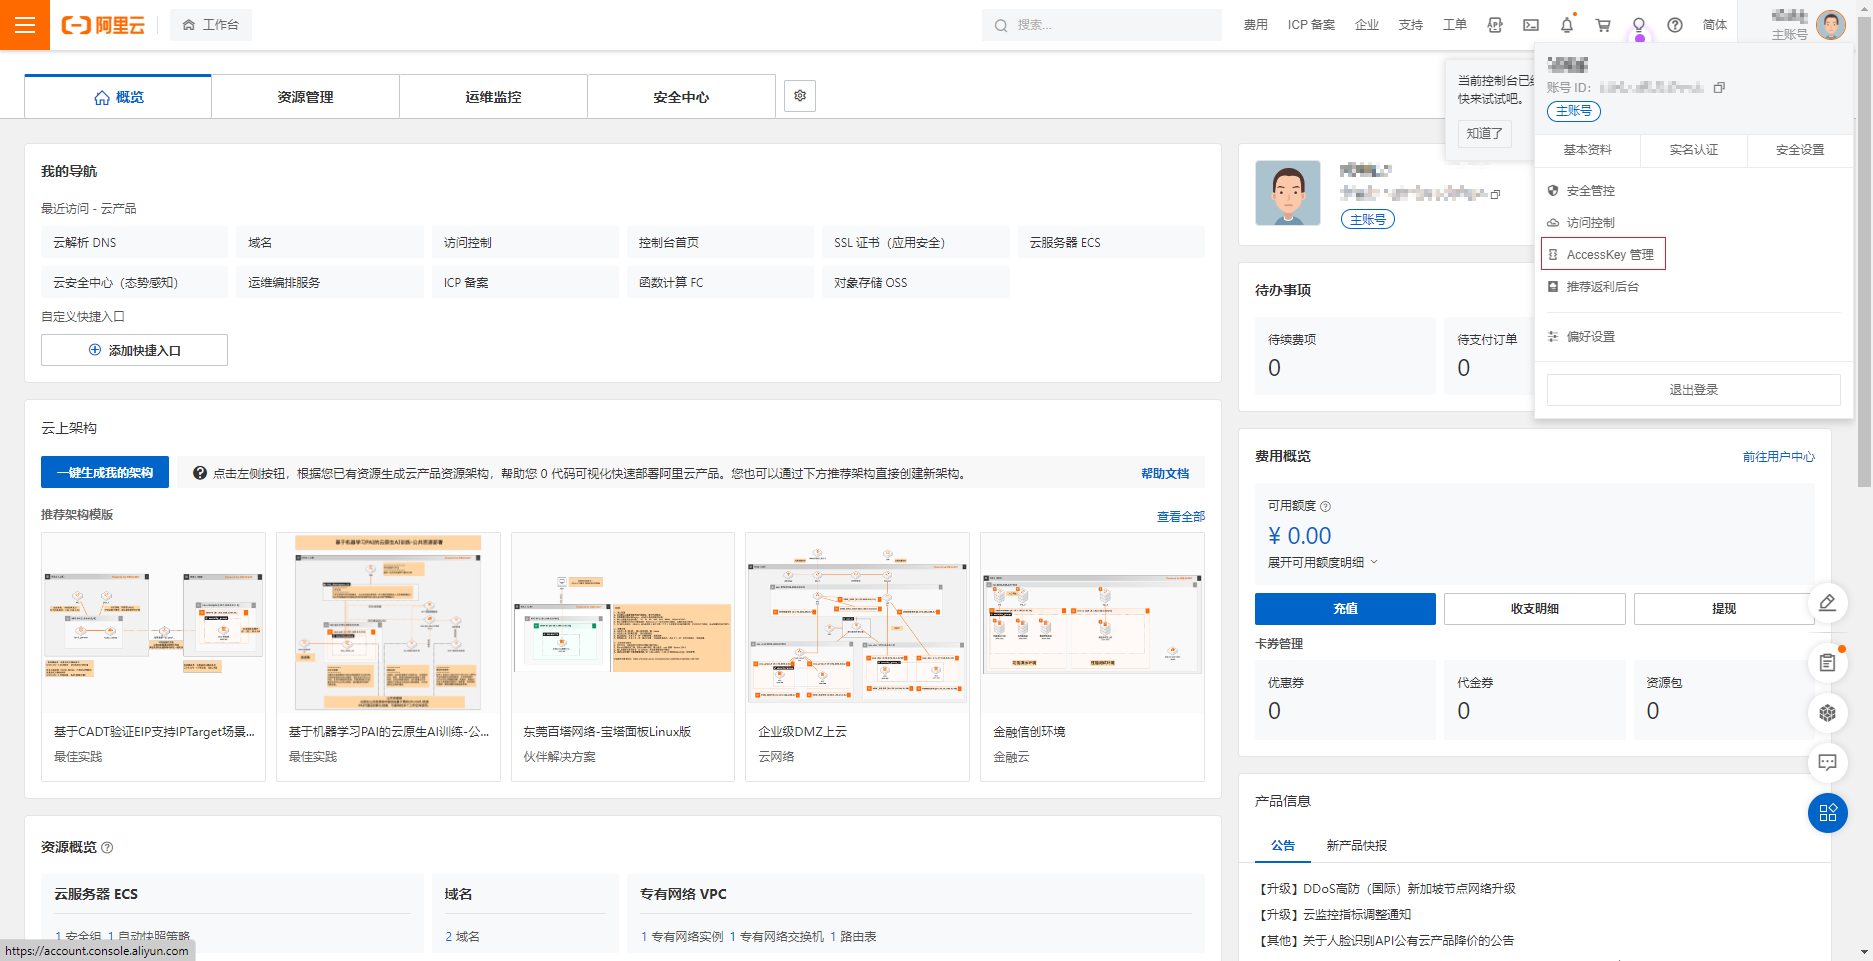Click 添加快捷入口 button
1873x961 pixels.
tap(134, 350)
